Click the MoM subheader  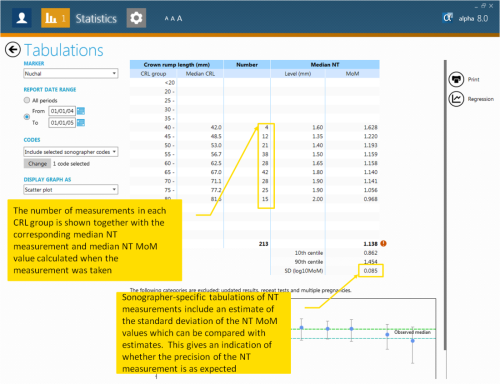(352, 74)
